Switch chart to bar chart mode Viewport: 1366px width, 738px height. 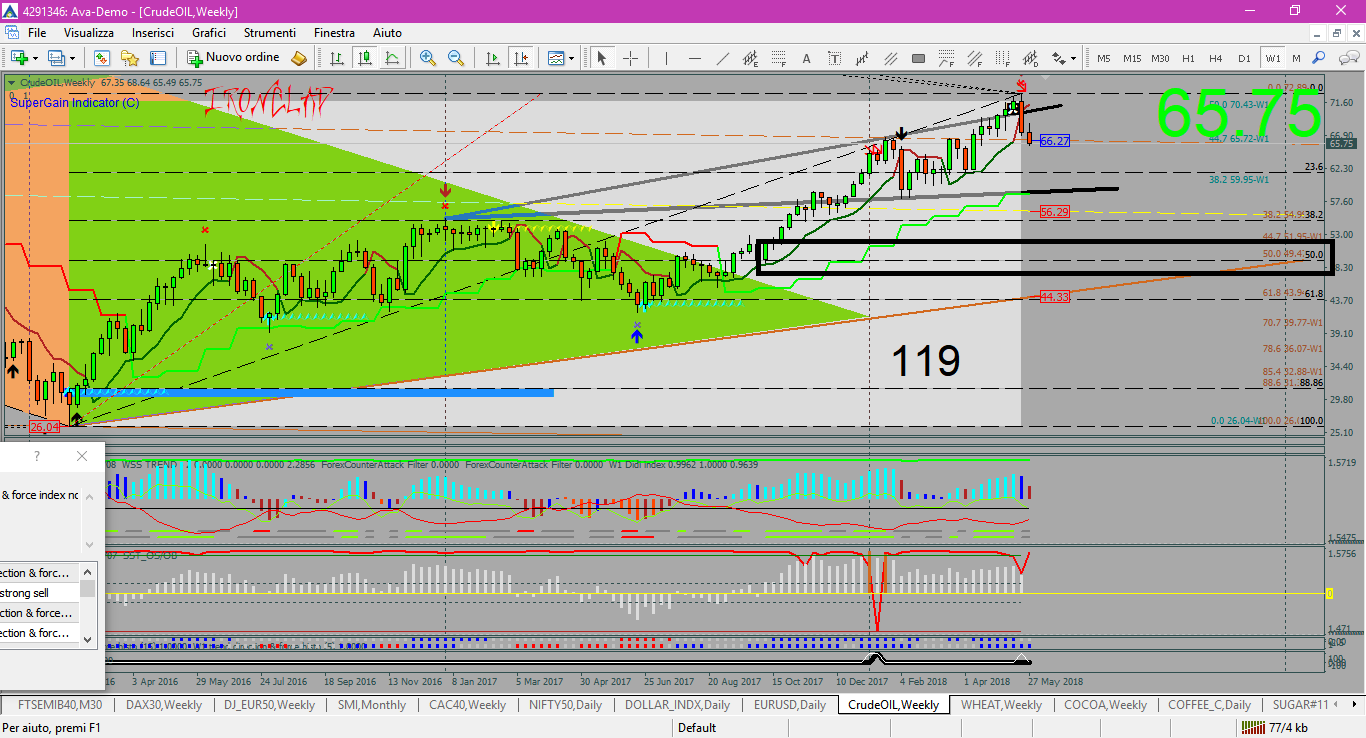click(x=336, y=57)
